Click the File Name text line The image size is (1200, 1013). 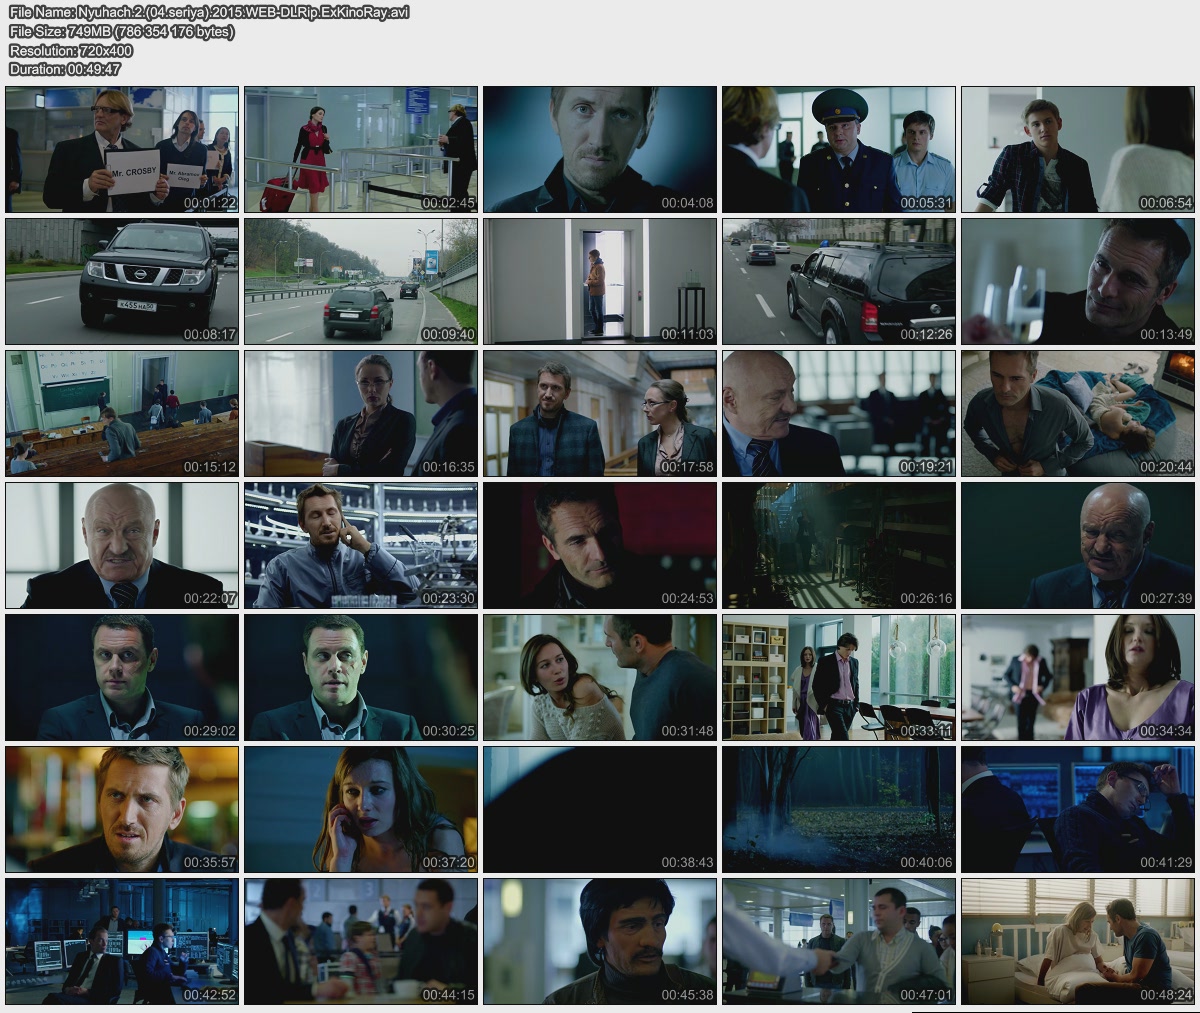pyautogui.click(x=209, y=12)
